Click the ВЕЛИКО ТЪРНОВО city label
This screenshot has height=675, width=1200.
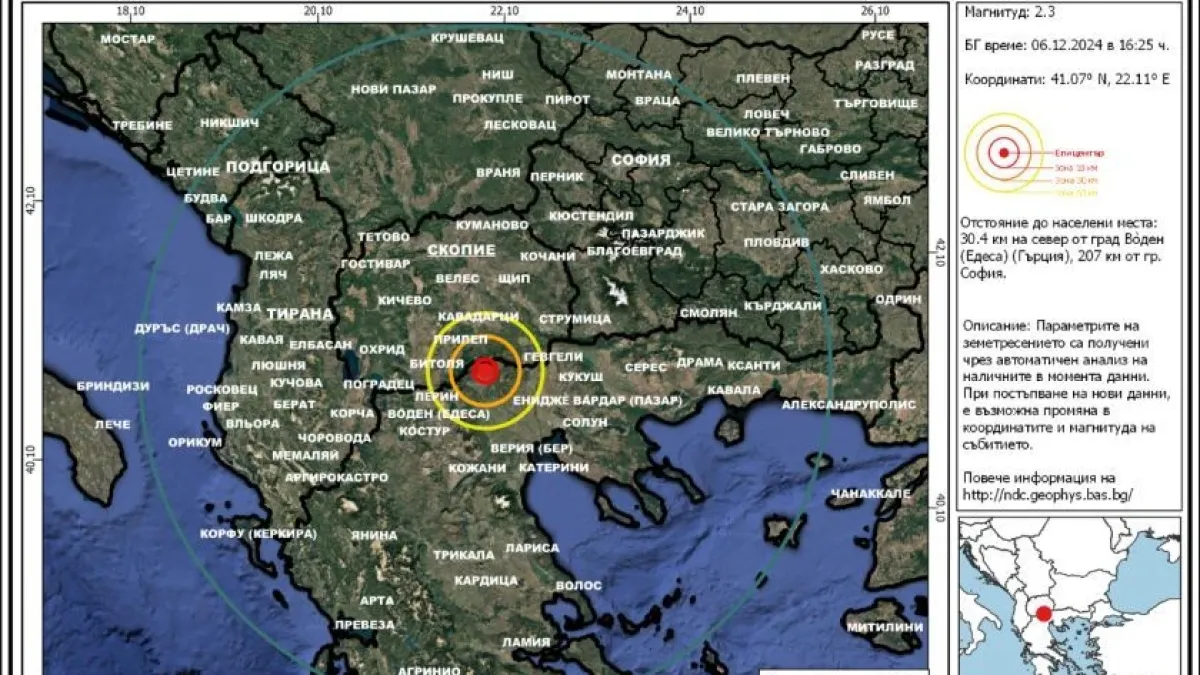(768, 132)
